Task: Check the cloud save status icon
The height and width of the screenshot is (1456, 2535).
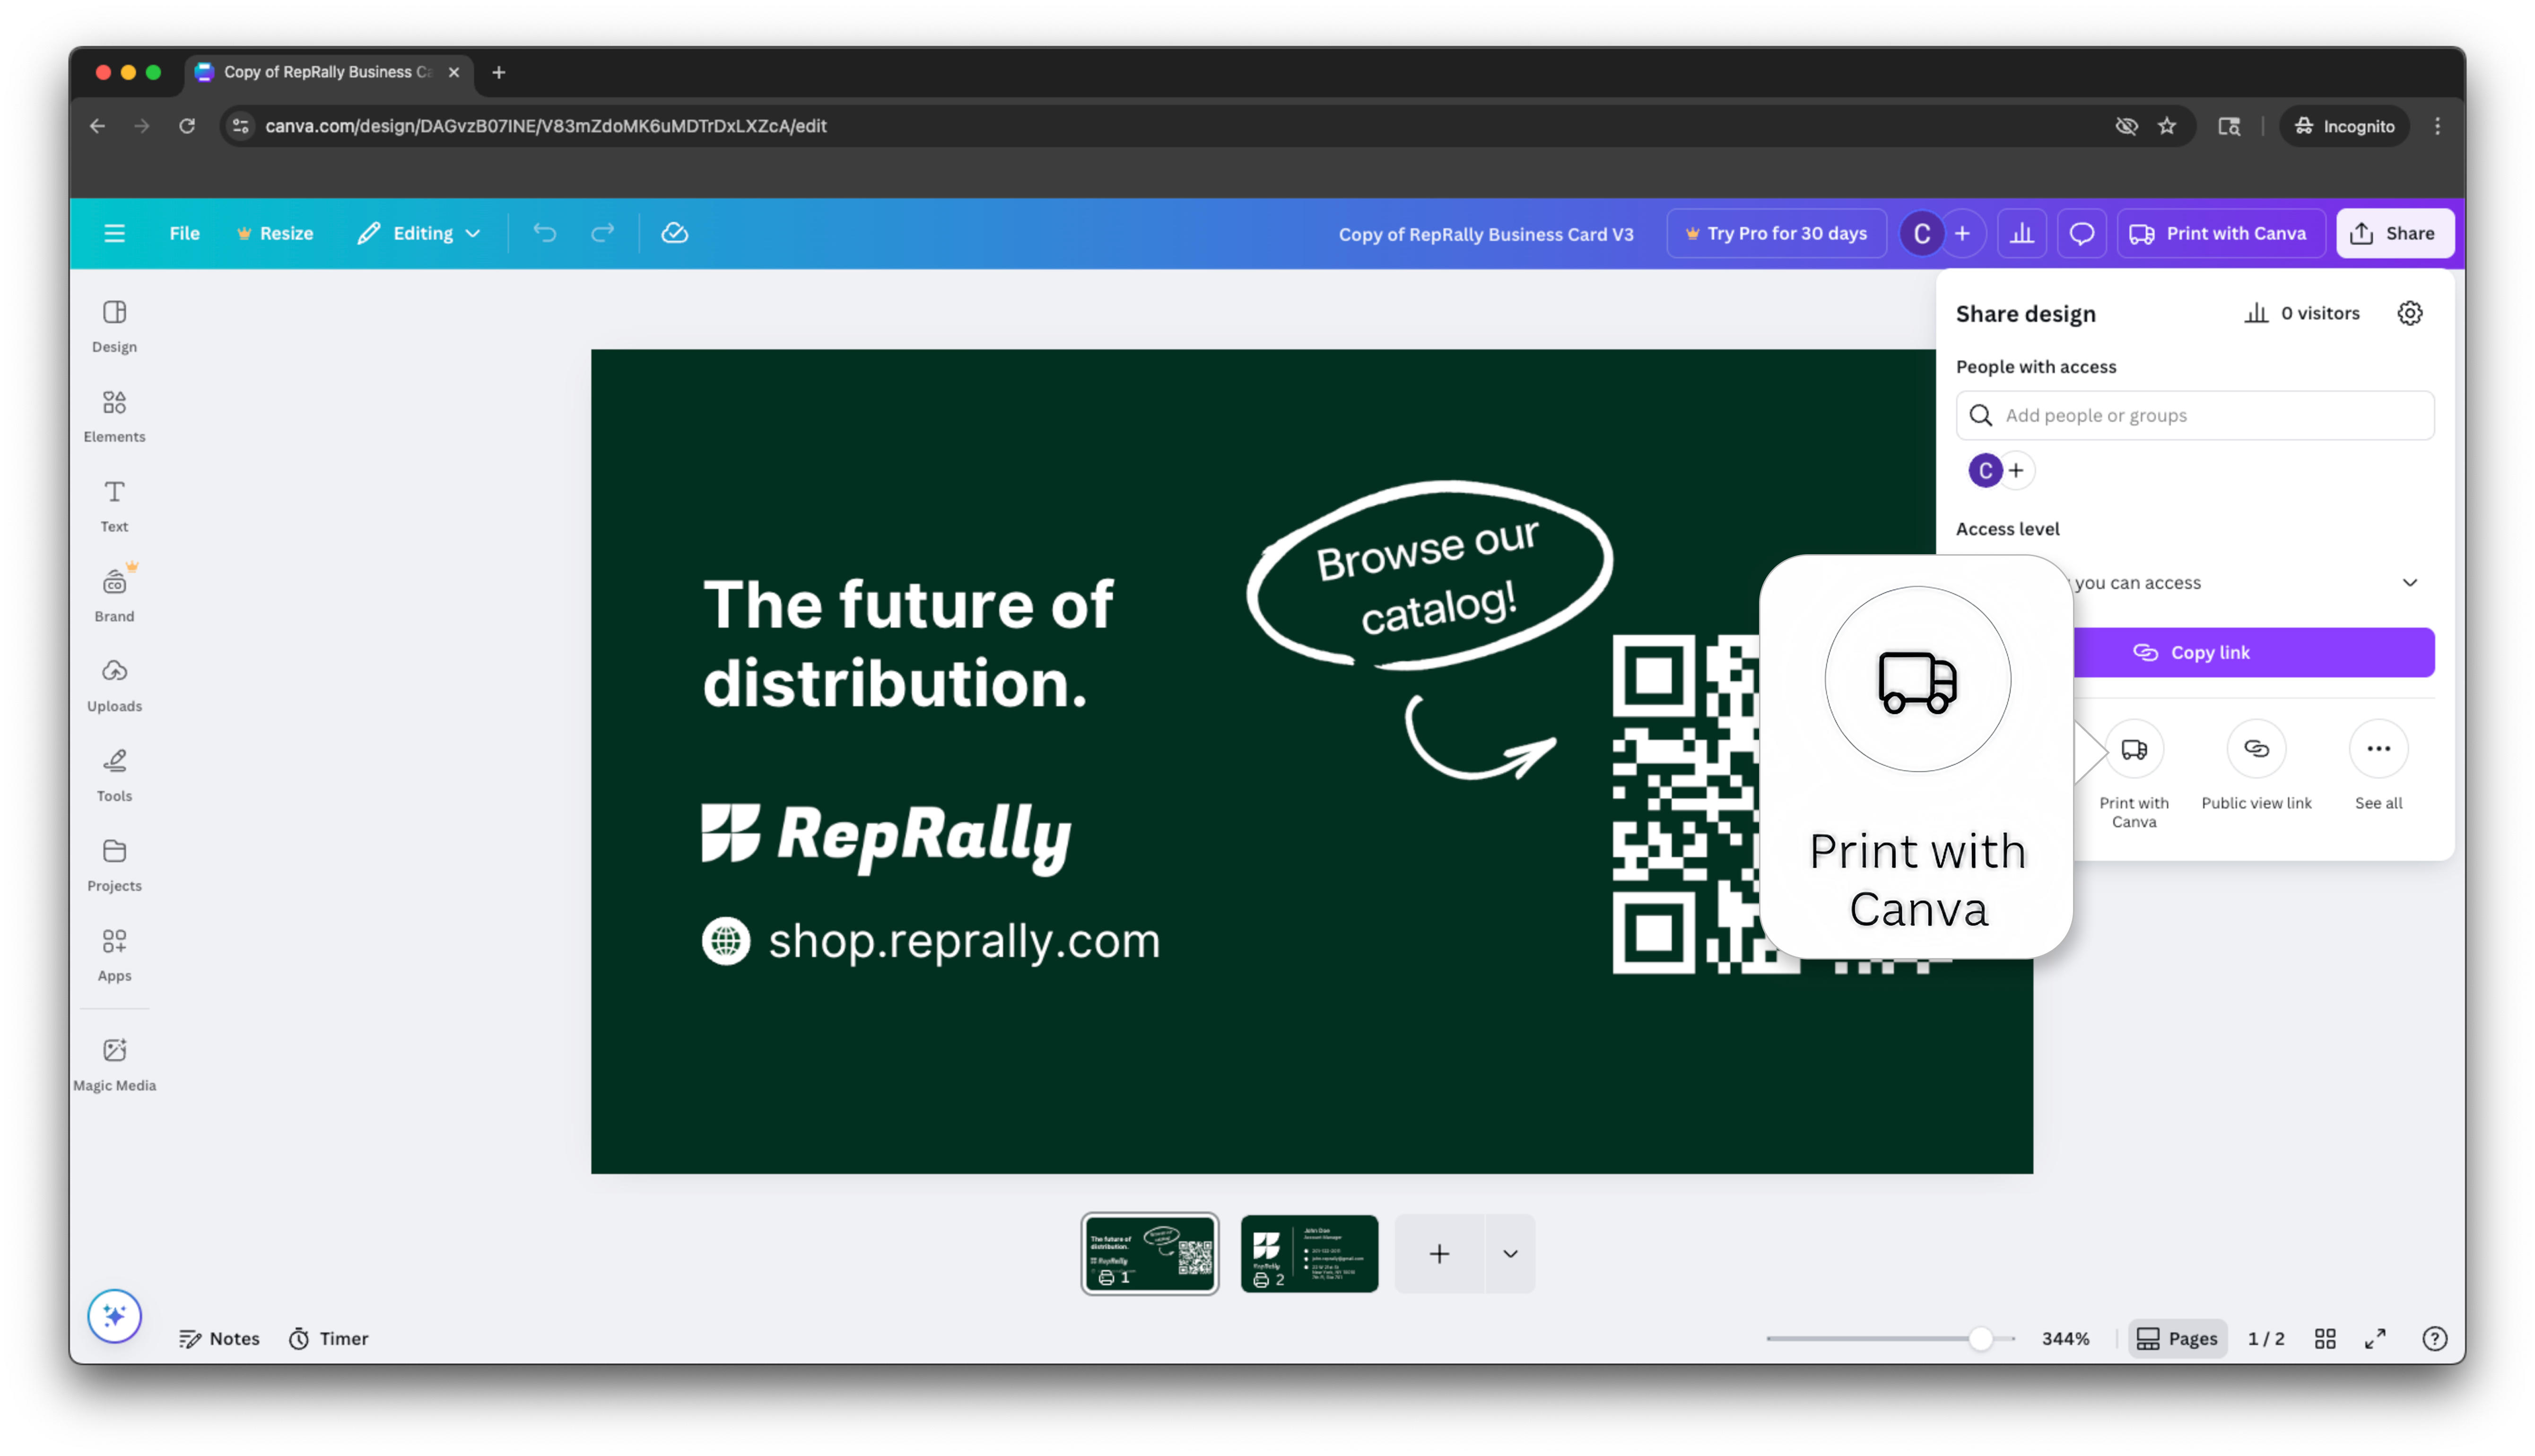Action: pos(675,233)
